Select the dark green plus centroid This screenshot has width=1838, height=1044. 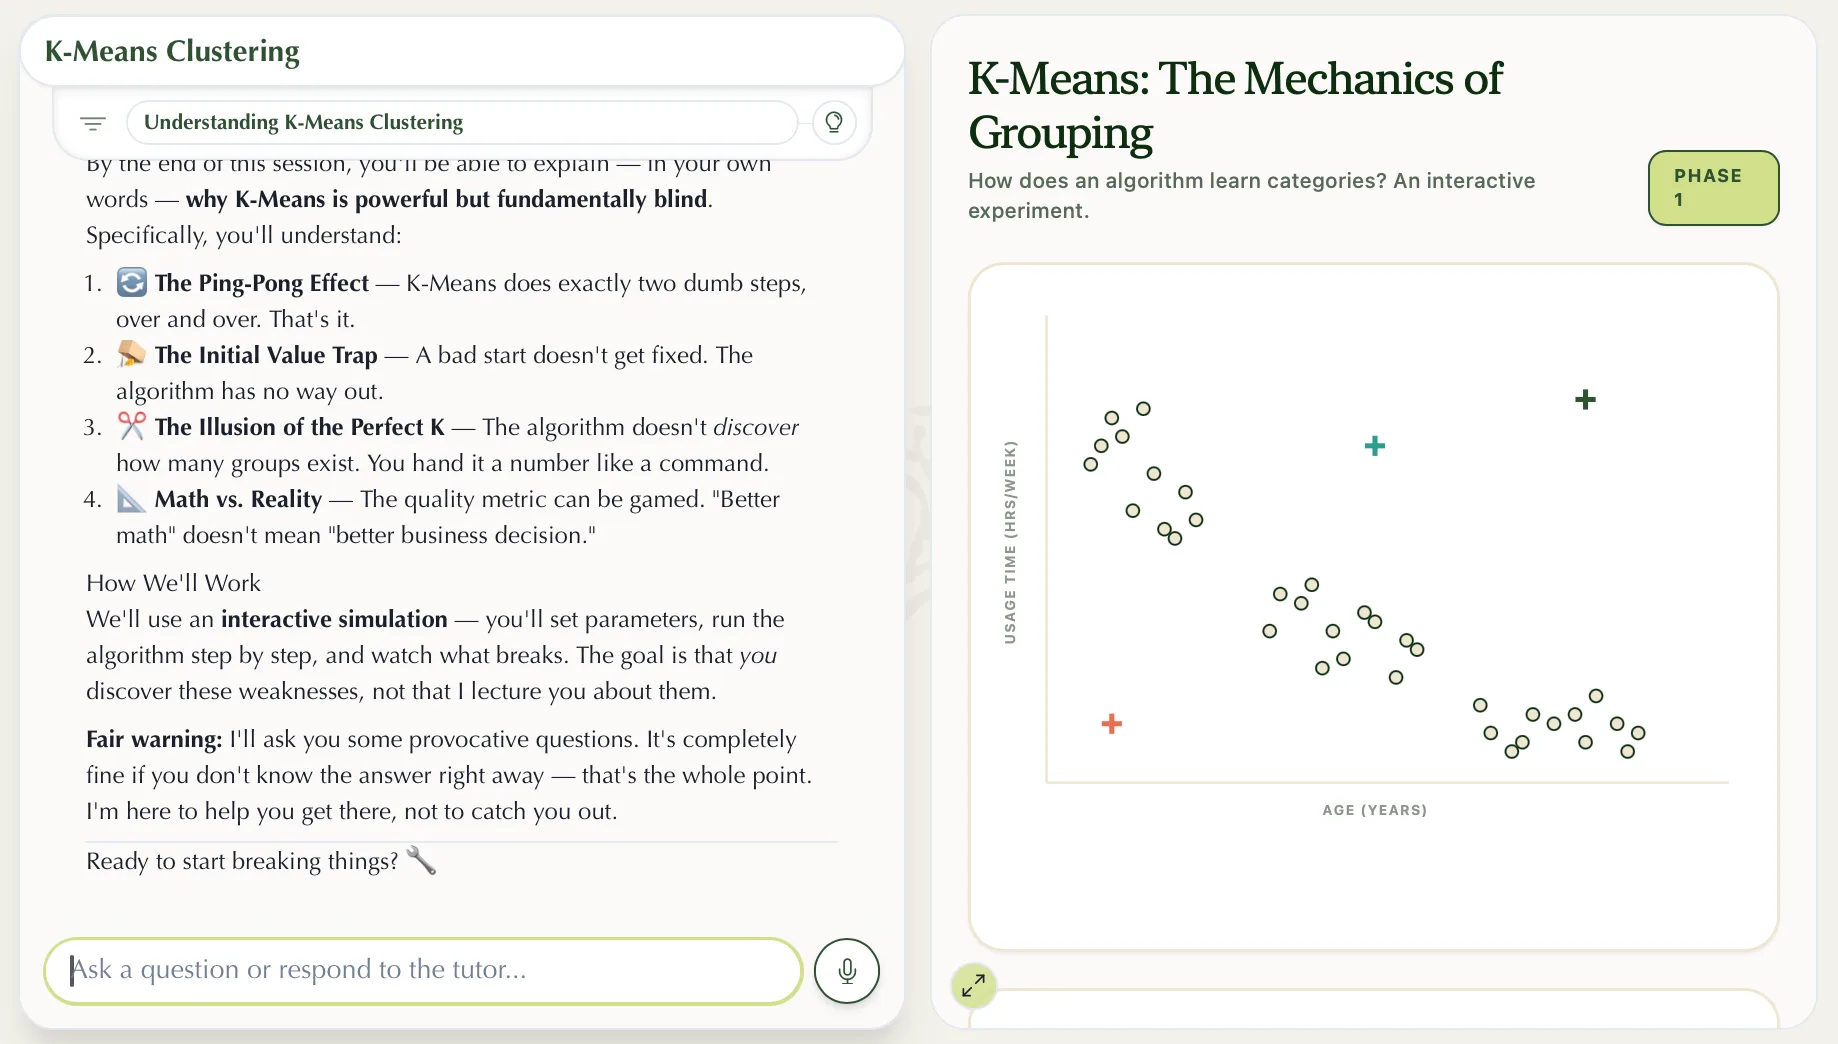[1585, 400]
